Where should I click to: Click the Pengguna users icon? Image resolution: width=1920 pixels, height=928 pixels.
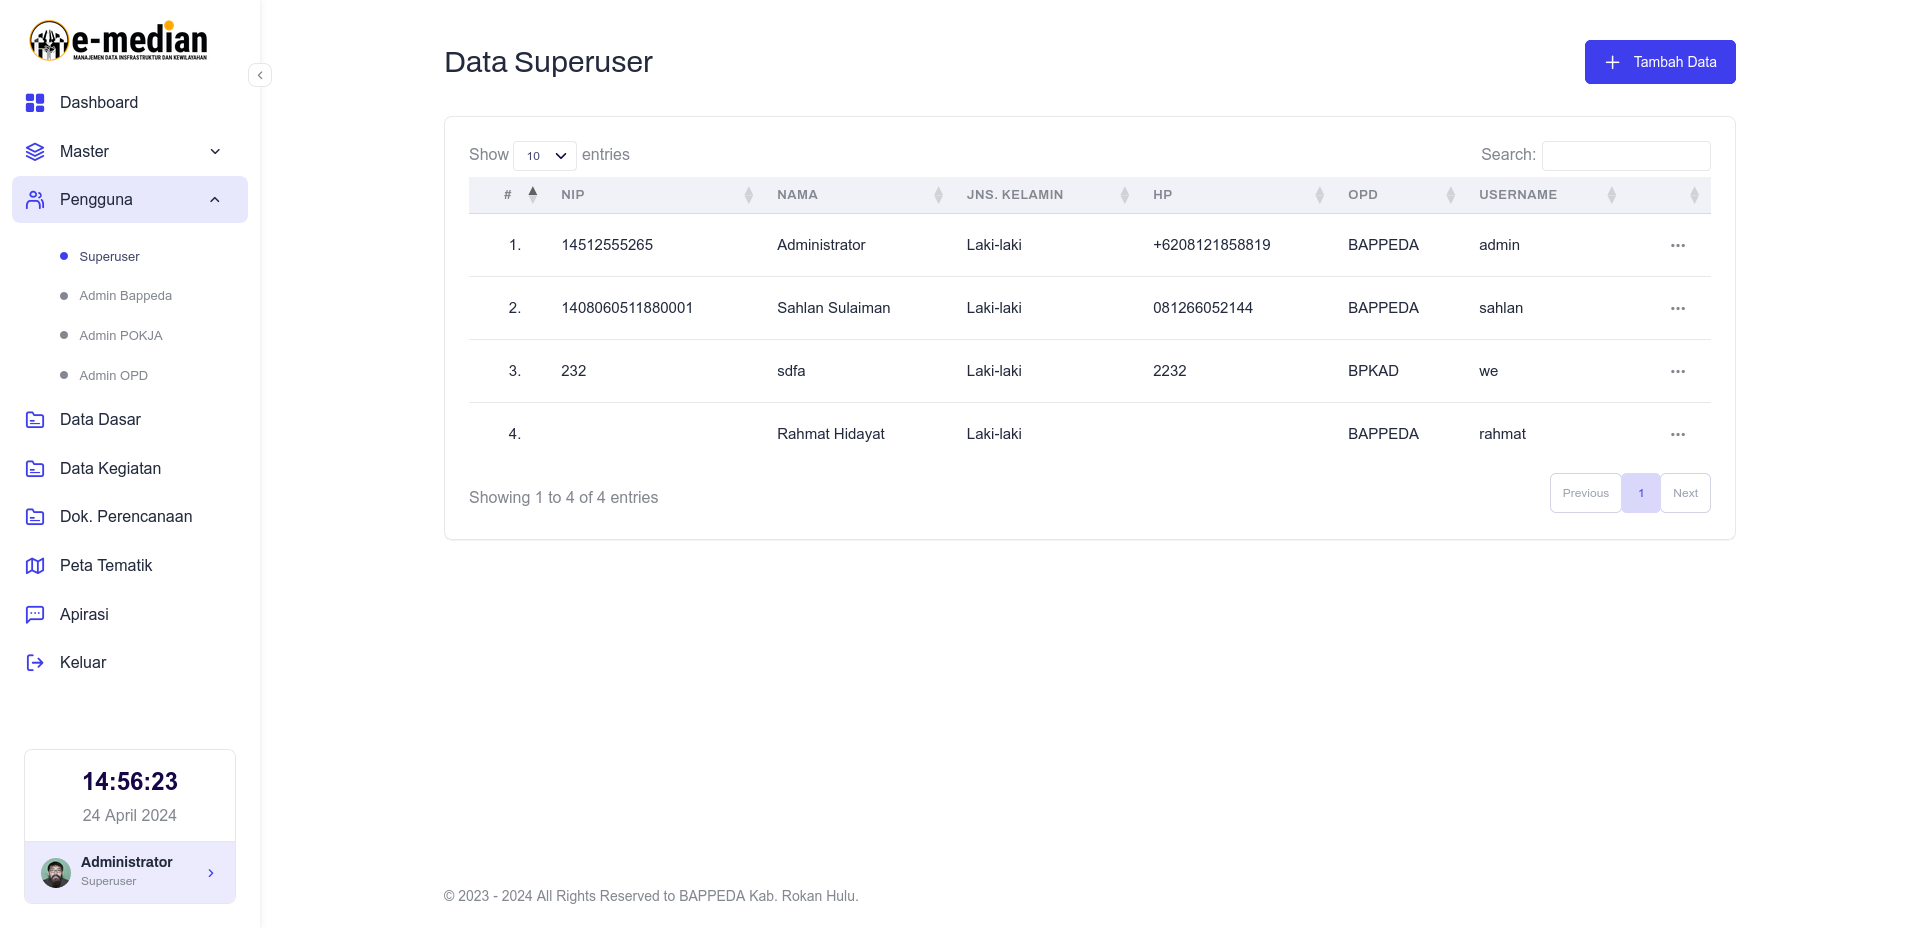pyautogui.click(x=35, y=200)
